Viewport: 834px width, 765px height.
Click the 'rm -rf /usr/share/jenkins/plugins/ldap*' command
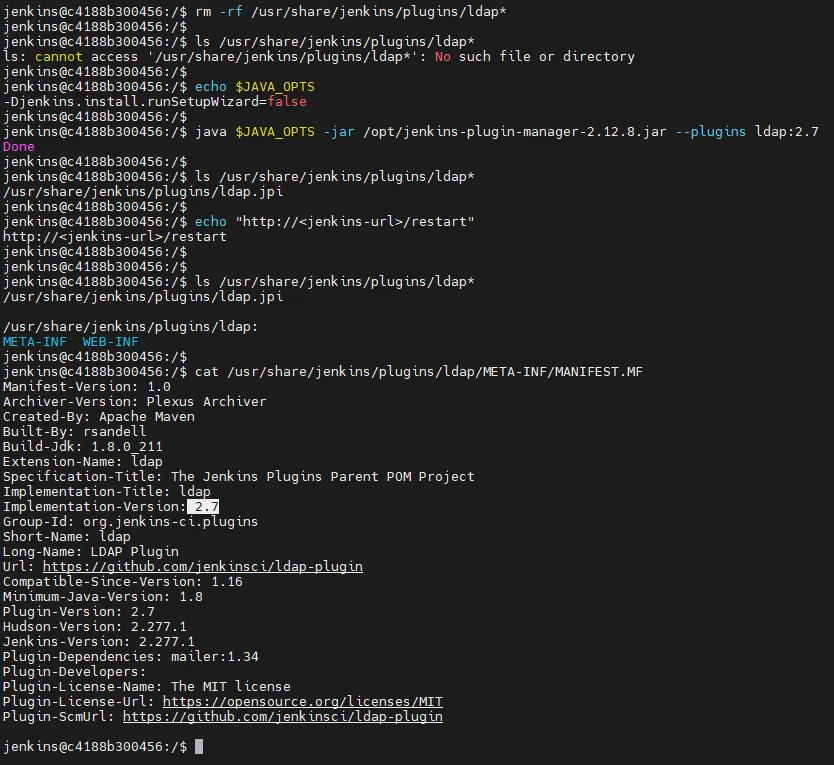(351, 11)
